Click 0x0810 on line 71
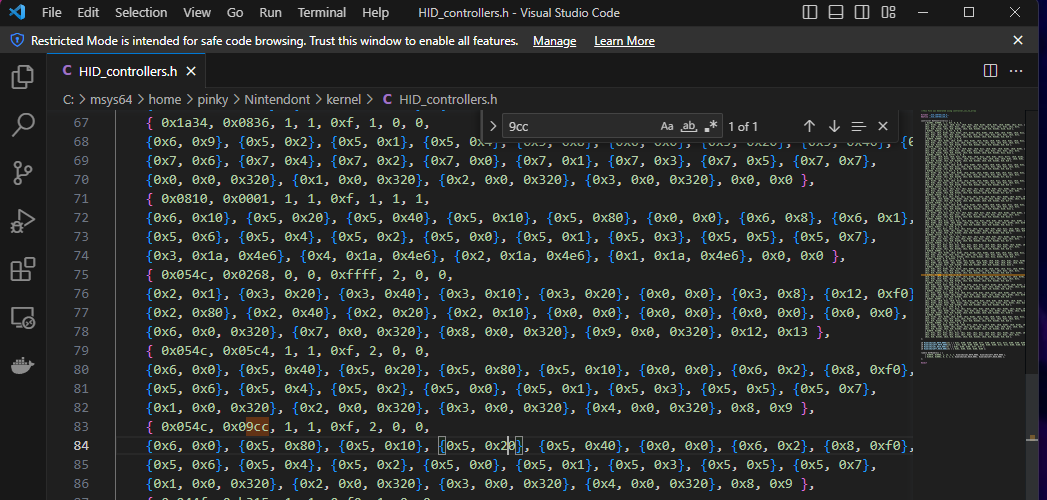The width and height of the screenshot is (1047, 500). [186, 199]
